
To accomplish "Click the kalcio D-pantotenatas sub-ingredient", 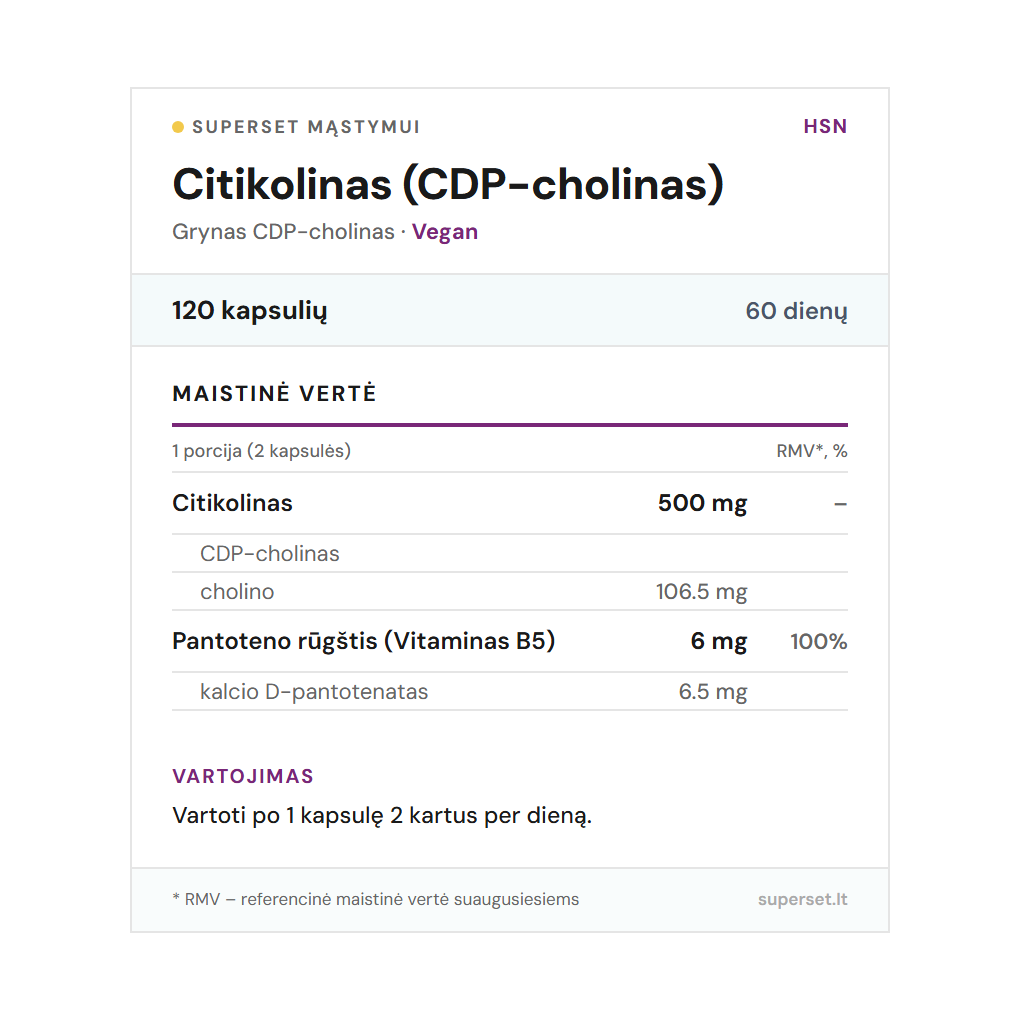I will pos(314,692).
